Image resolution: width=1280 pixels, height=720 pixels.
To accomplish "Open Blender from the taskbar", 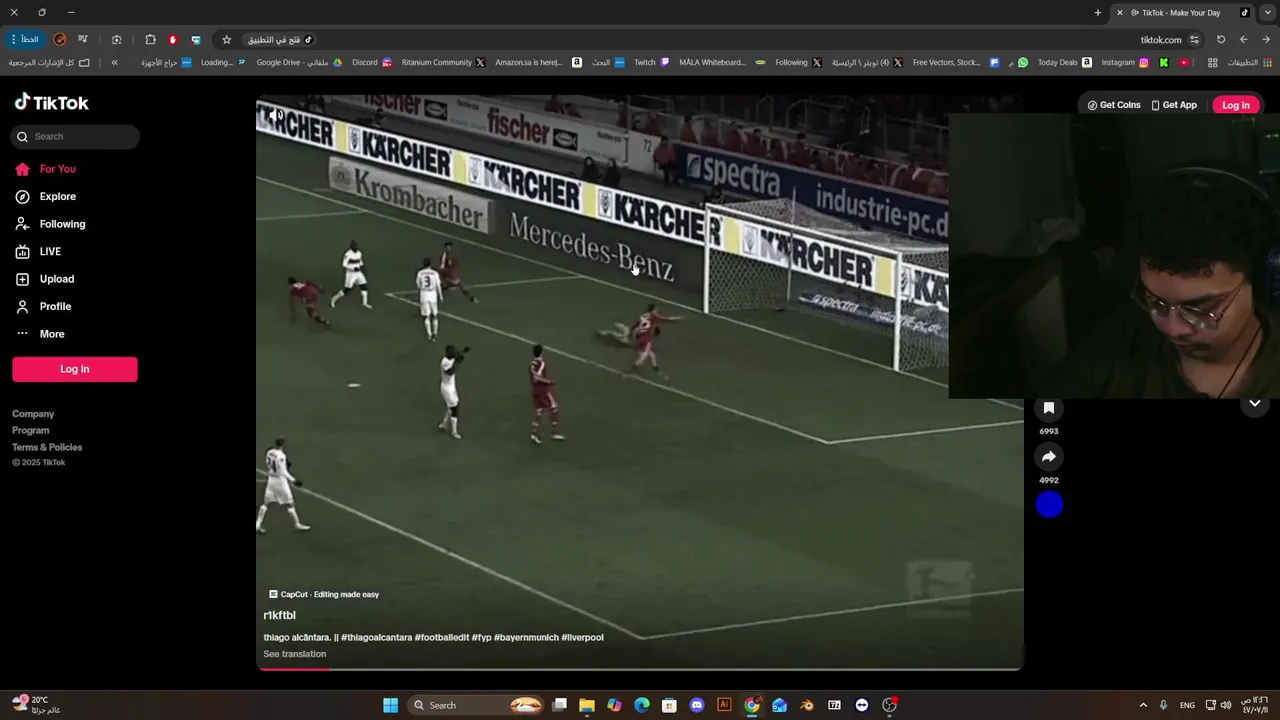I will tap(806, 705).
